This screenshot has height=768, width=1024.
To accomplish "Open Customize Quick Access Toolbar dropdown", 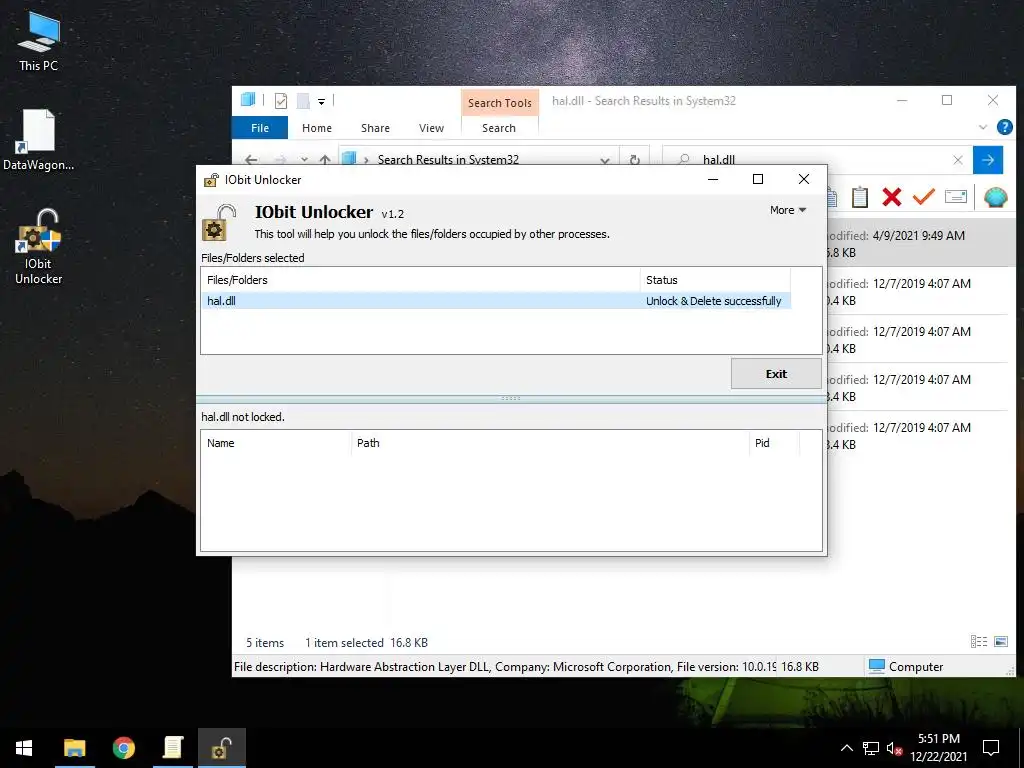I will click(x=321, y=101).
